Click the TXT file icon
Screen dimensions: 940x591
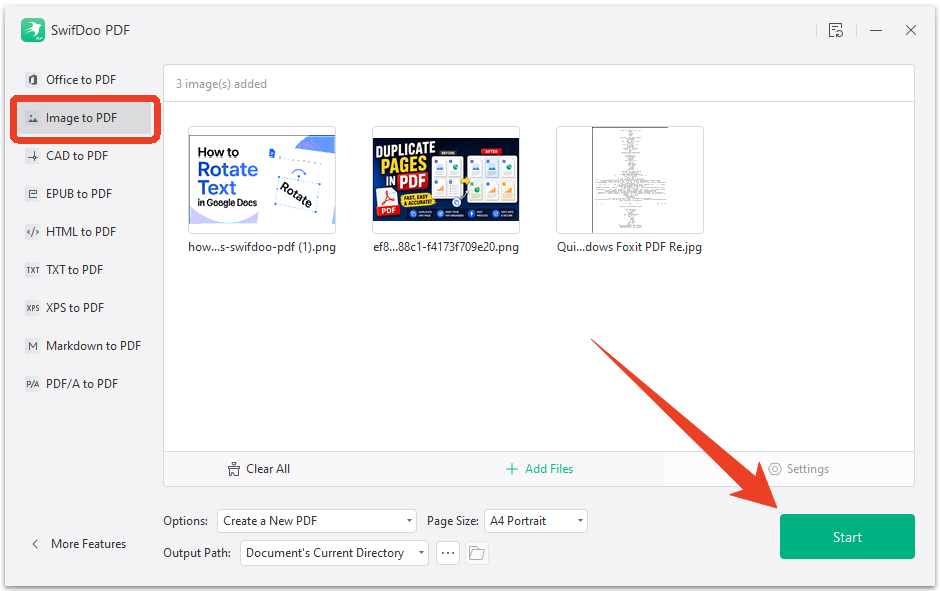33,270
